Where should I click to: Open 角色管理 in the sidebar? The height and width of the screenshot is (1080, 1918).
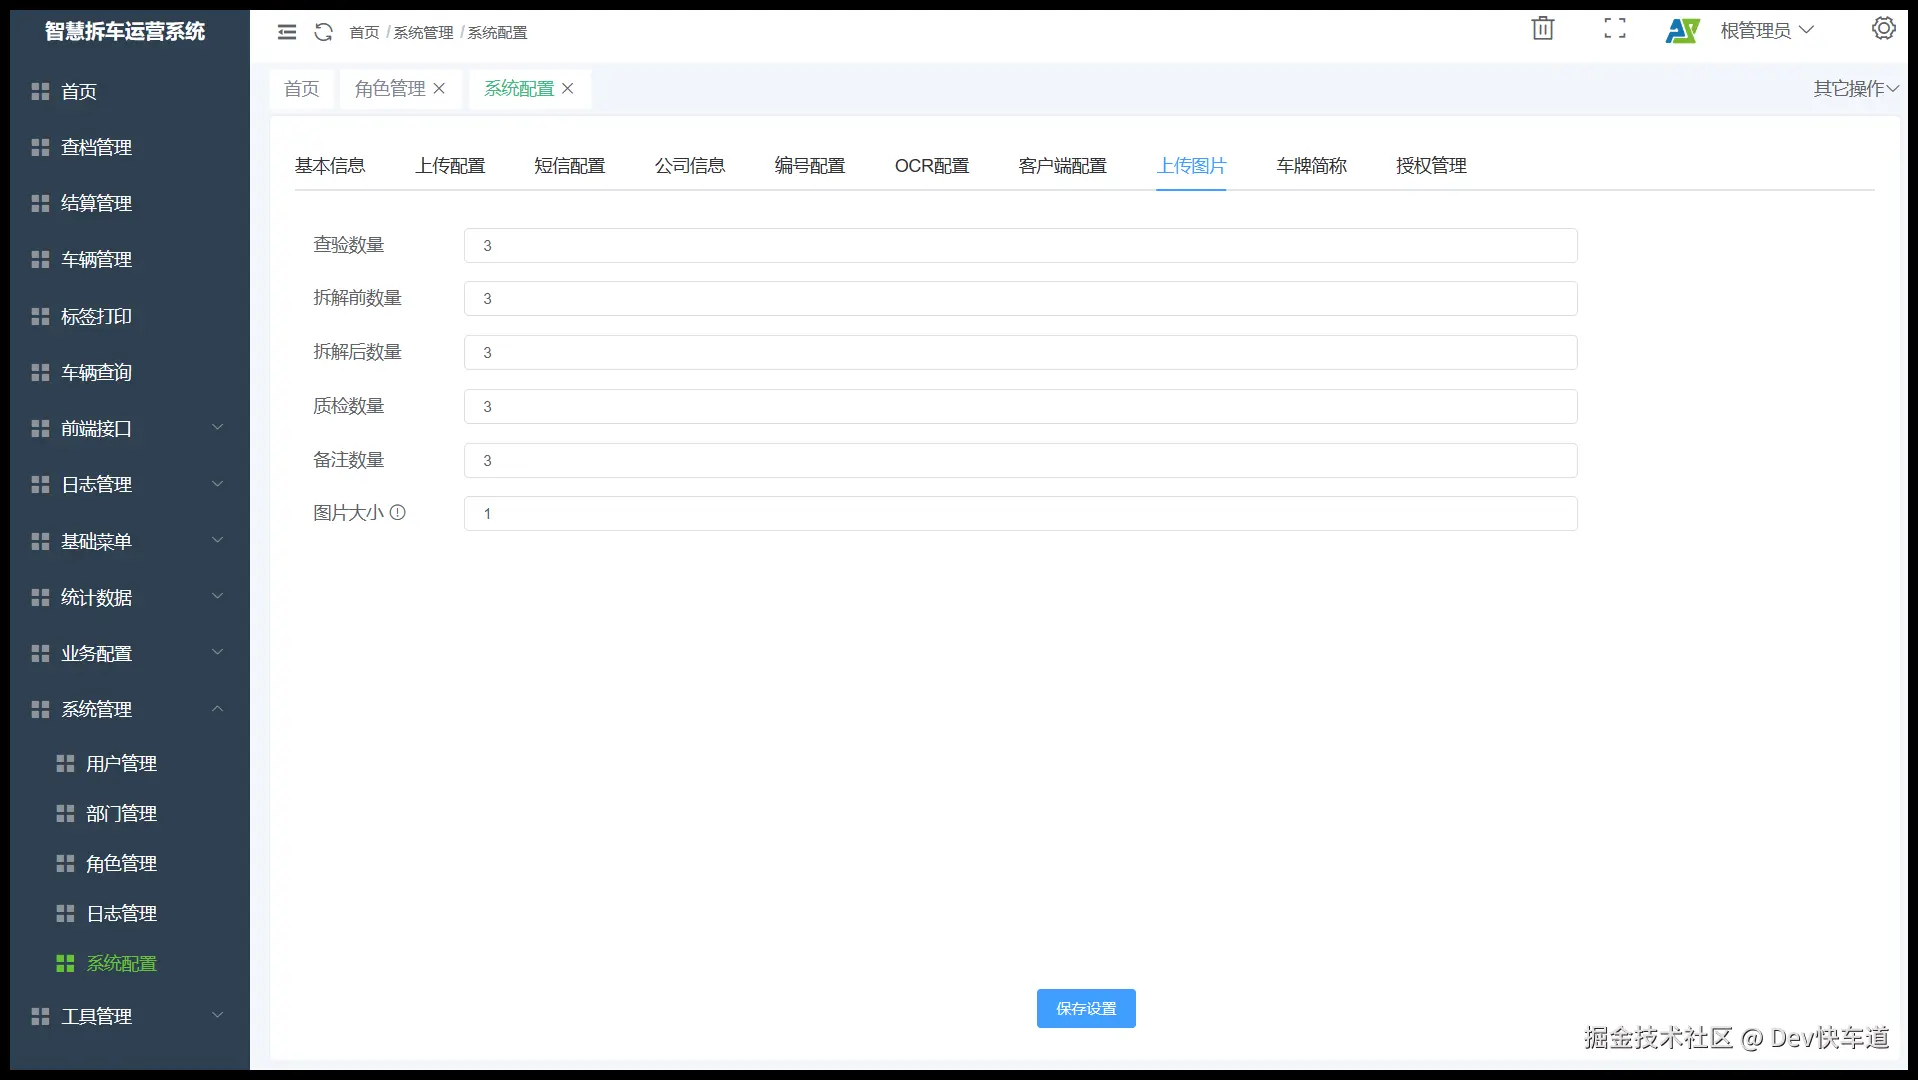click(121, 864)
